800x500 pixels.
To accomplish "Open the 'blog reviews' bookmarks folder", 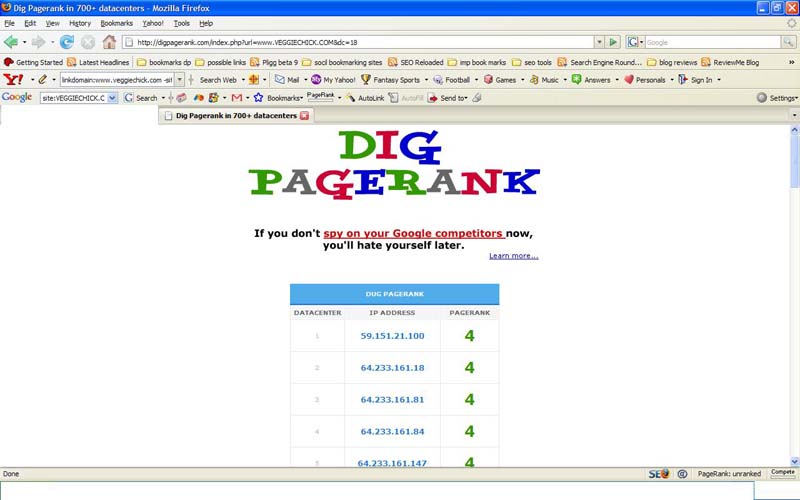I will point(671,62).
